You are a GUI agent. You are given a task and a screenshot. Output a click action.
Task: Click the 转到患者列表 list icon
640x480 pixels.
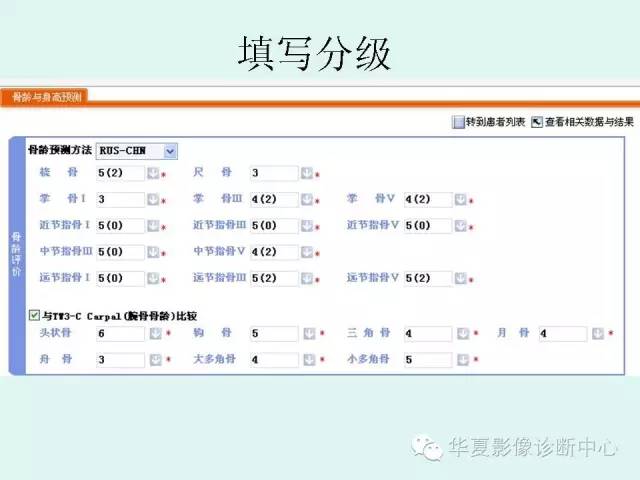point(458,122)
